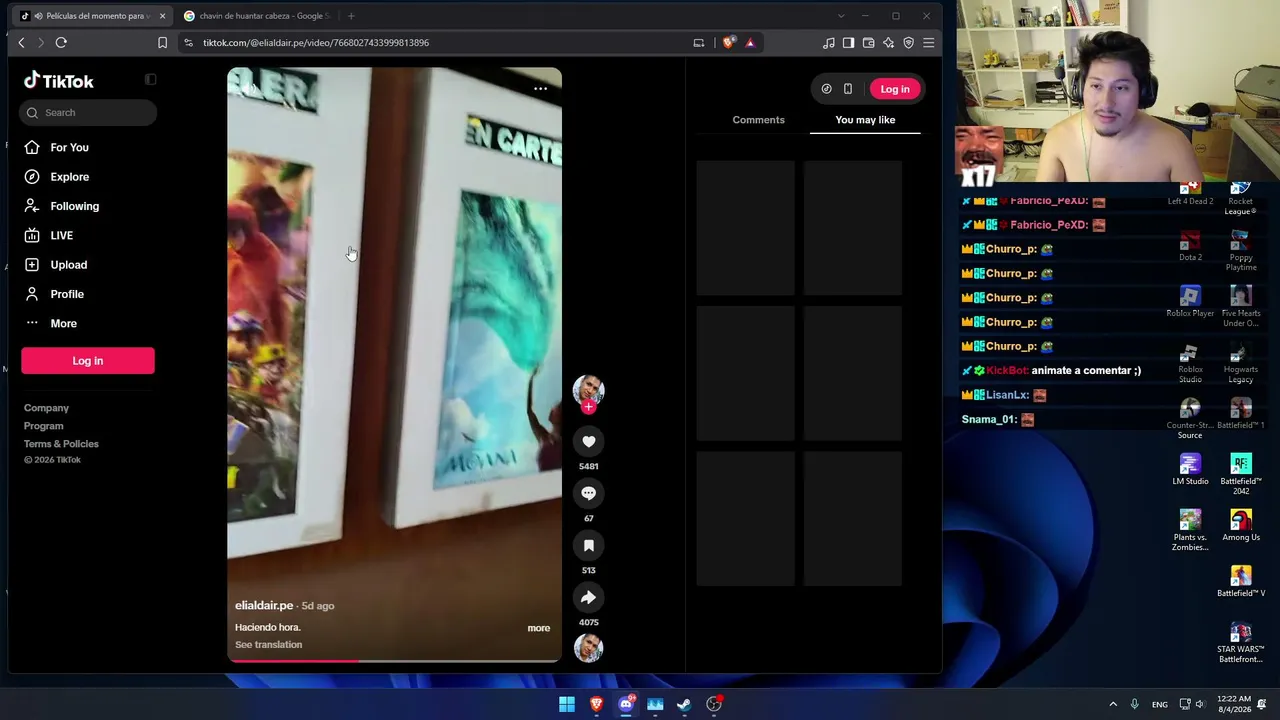Open Discord from the taskbar
Image resolution: width=1280 pixels, height=720 pixels.
tap(626, 704)
